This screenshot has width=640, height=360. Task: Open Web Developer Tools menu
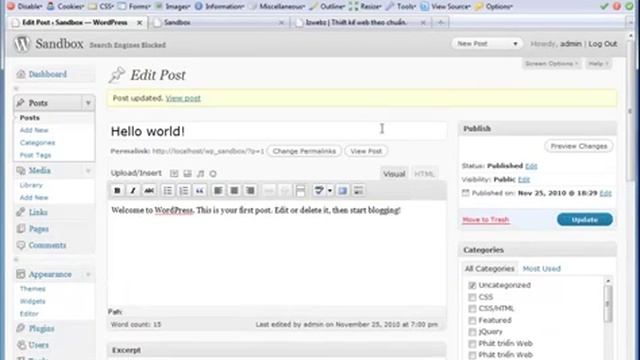pos(401,6)
